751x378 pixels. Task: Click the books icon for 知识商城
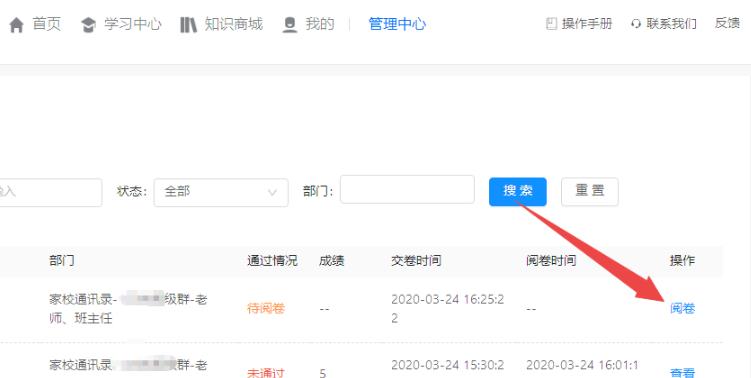coord(188,24)
